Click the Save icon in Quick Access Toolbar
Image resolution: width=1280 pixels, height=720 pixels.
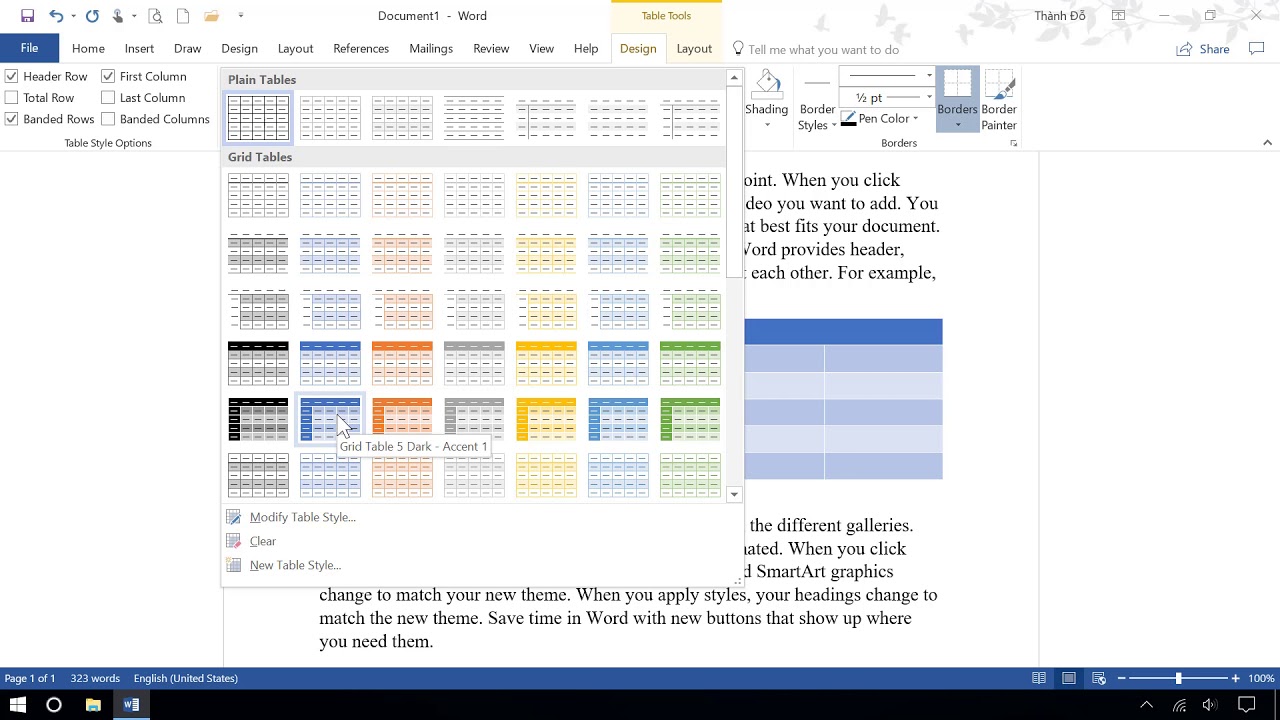[27, 16]
